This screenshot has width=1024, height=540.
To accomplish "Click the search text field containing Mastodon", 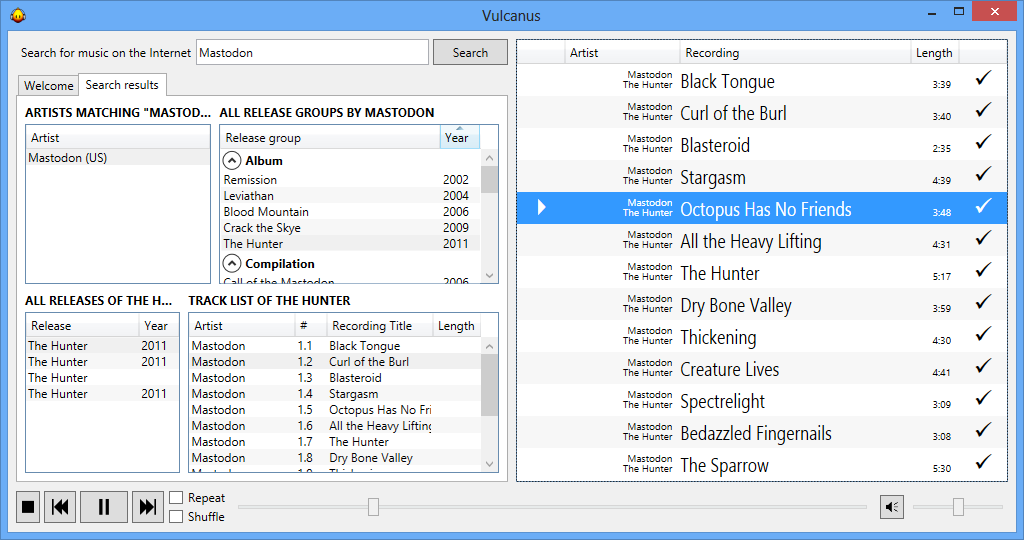I will click(x=312, y=52).
